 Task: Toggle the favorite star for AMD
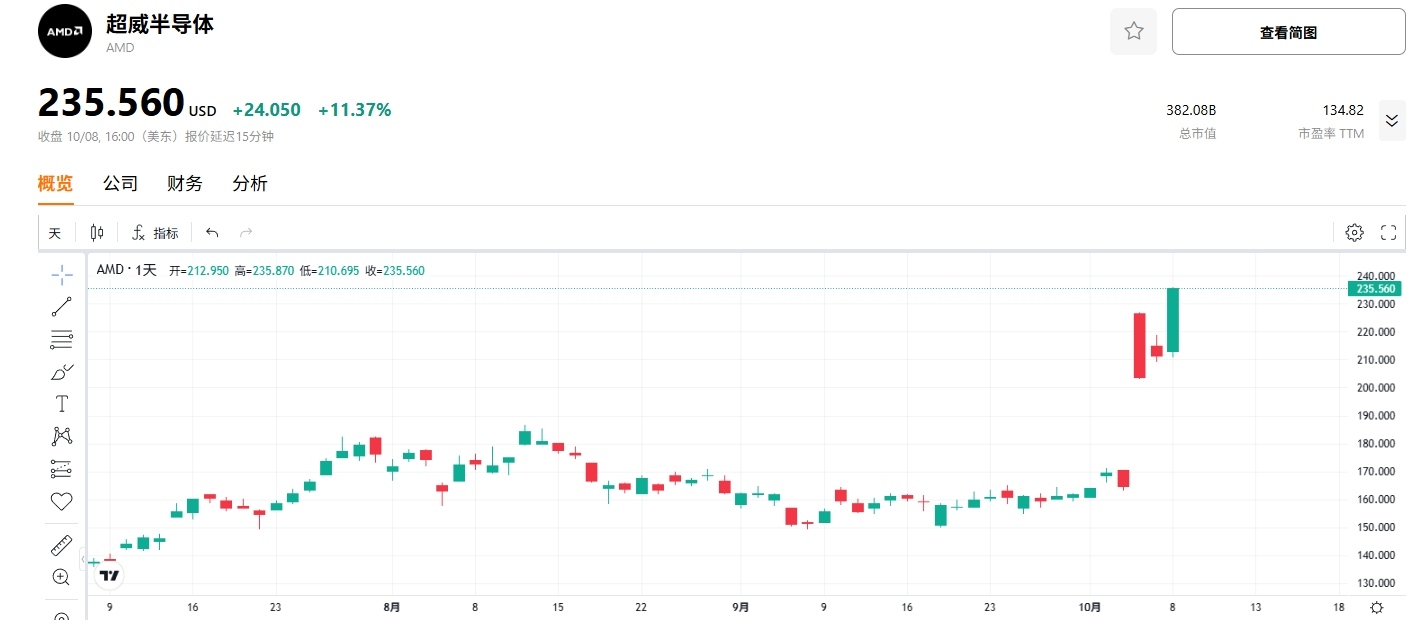pos(1133,32)
